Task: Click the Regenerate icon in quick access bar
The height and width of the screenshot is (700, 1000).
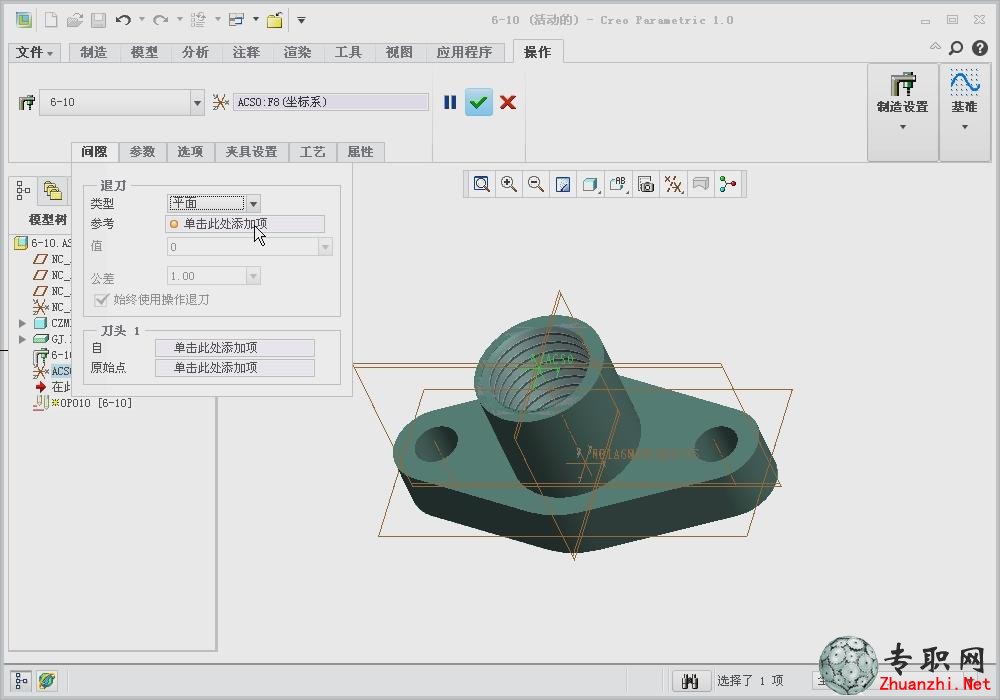Action: pyautogui.click(x=198, y=20)
